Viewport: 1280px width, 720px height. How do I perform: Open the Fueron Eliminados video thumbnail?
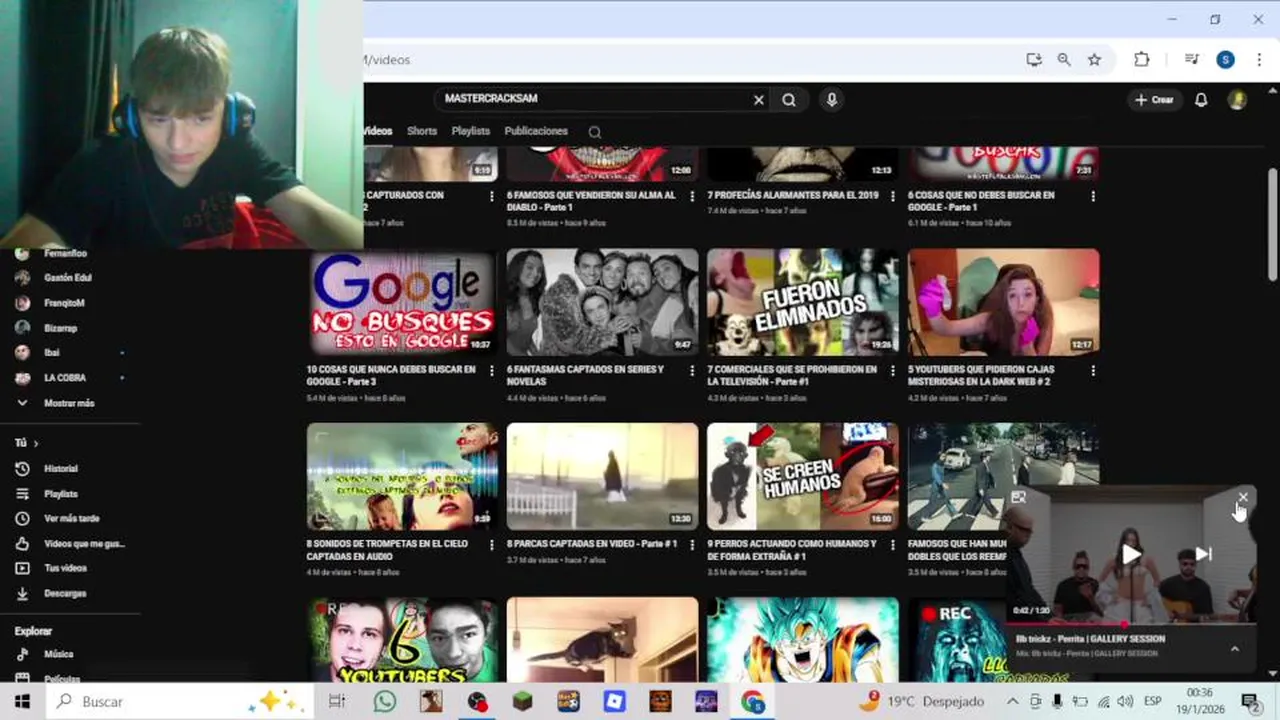coord(802,302)
